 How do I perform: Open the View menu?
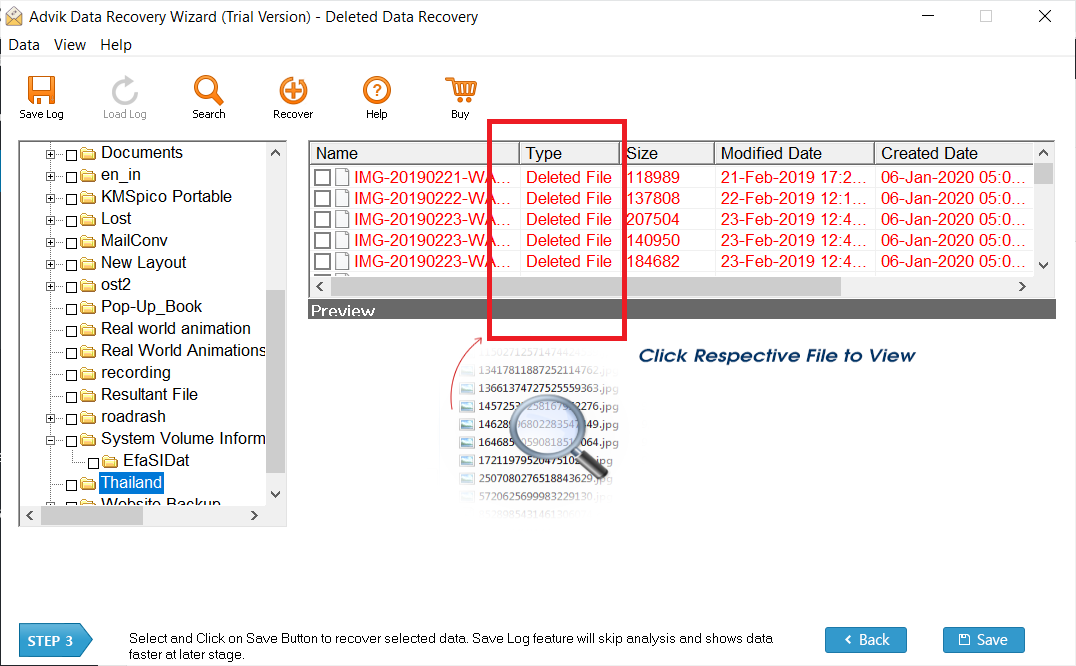(69, 44)
